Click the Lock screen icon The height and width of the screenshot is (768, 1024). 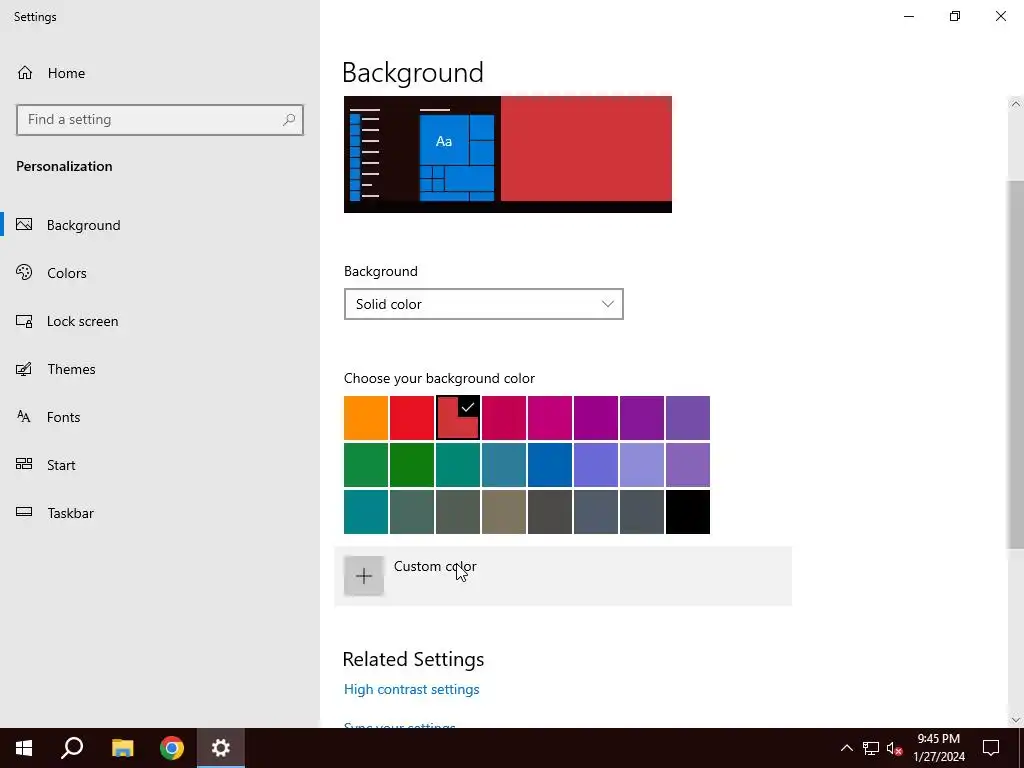pos(24,321)
